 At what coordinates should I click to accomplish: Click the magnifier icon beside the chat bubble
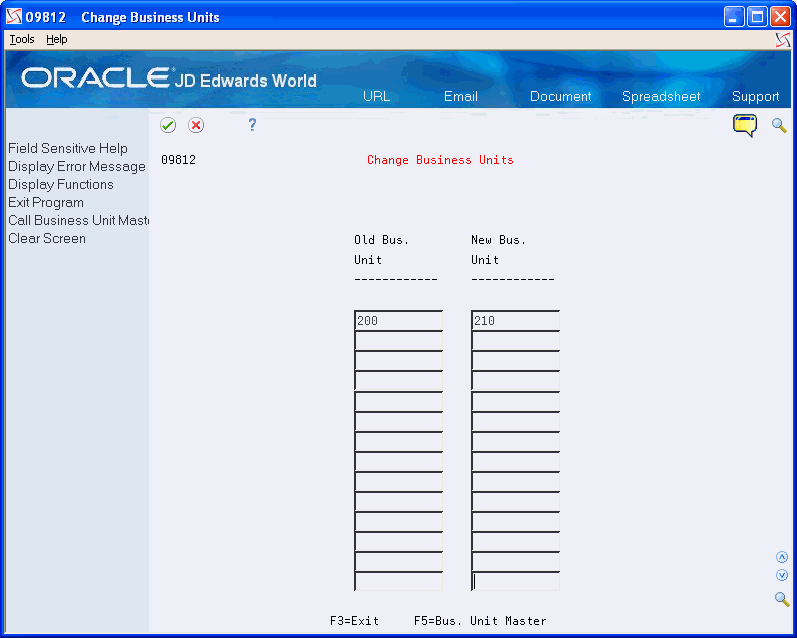pyautogui.click(x=779, y=125)
